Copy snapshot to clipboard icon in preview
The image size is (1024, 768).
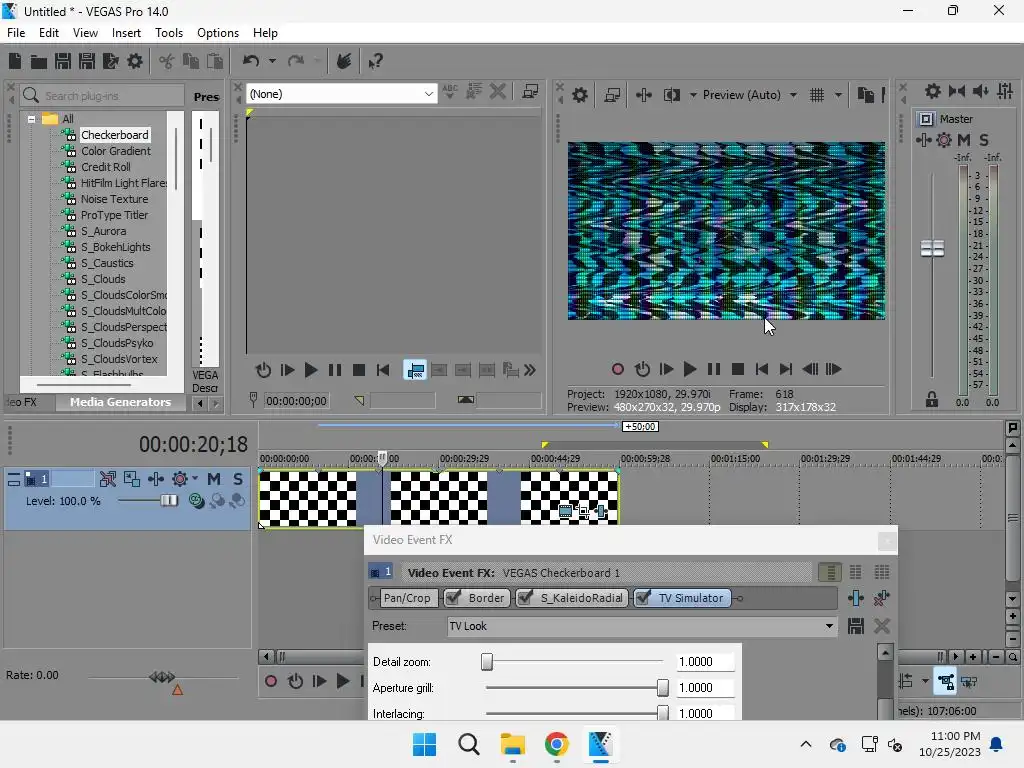pyautogui.click(x=865, y=95)
